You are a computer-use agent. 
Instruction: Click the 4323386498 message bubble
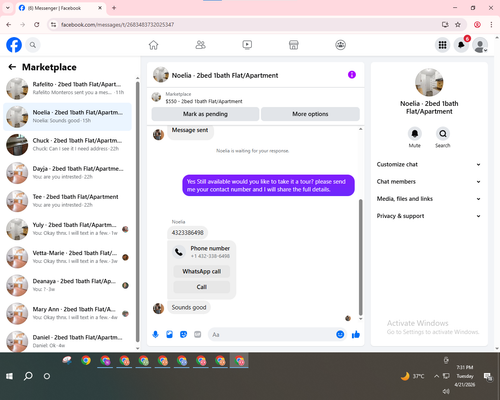click(187, 233)
